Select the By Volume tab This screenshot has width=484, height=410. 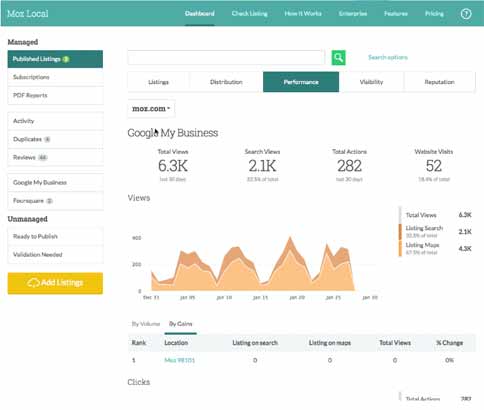point(146,324)
